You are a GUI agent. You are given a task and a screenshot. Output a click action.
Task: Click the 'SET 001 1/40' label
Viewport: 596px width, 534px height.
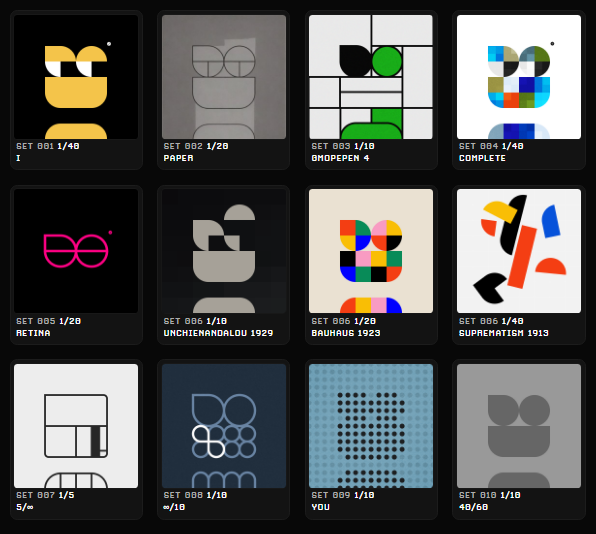(x=48, y=146)
